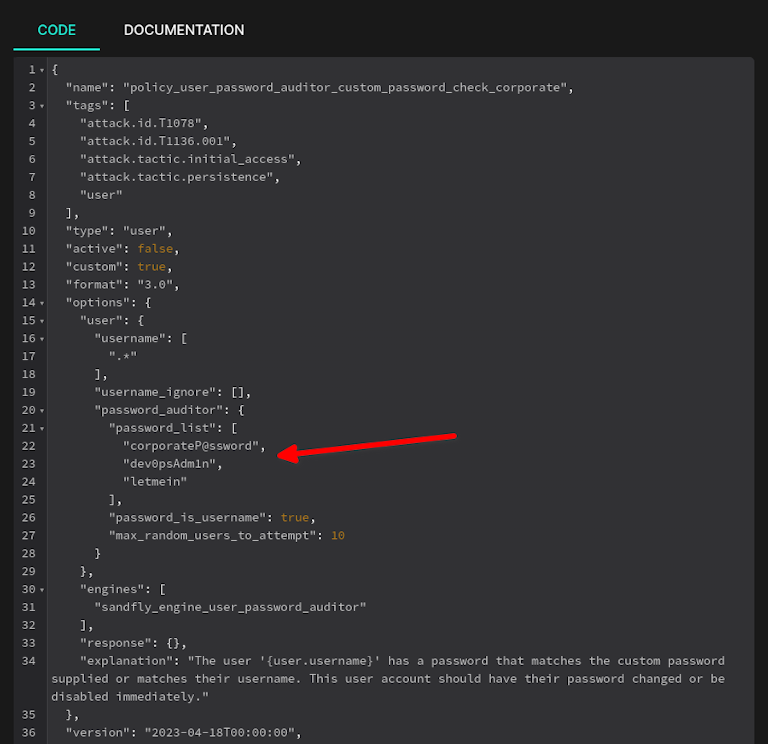Collapse the root object at line 1

(42, 70)
